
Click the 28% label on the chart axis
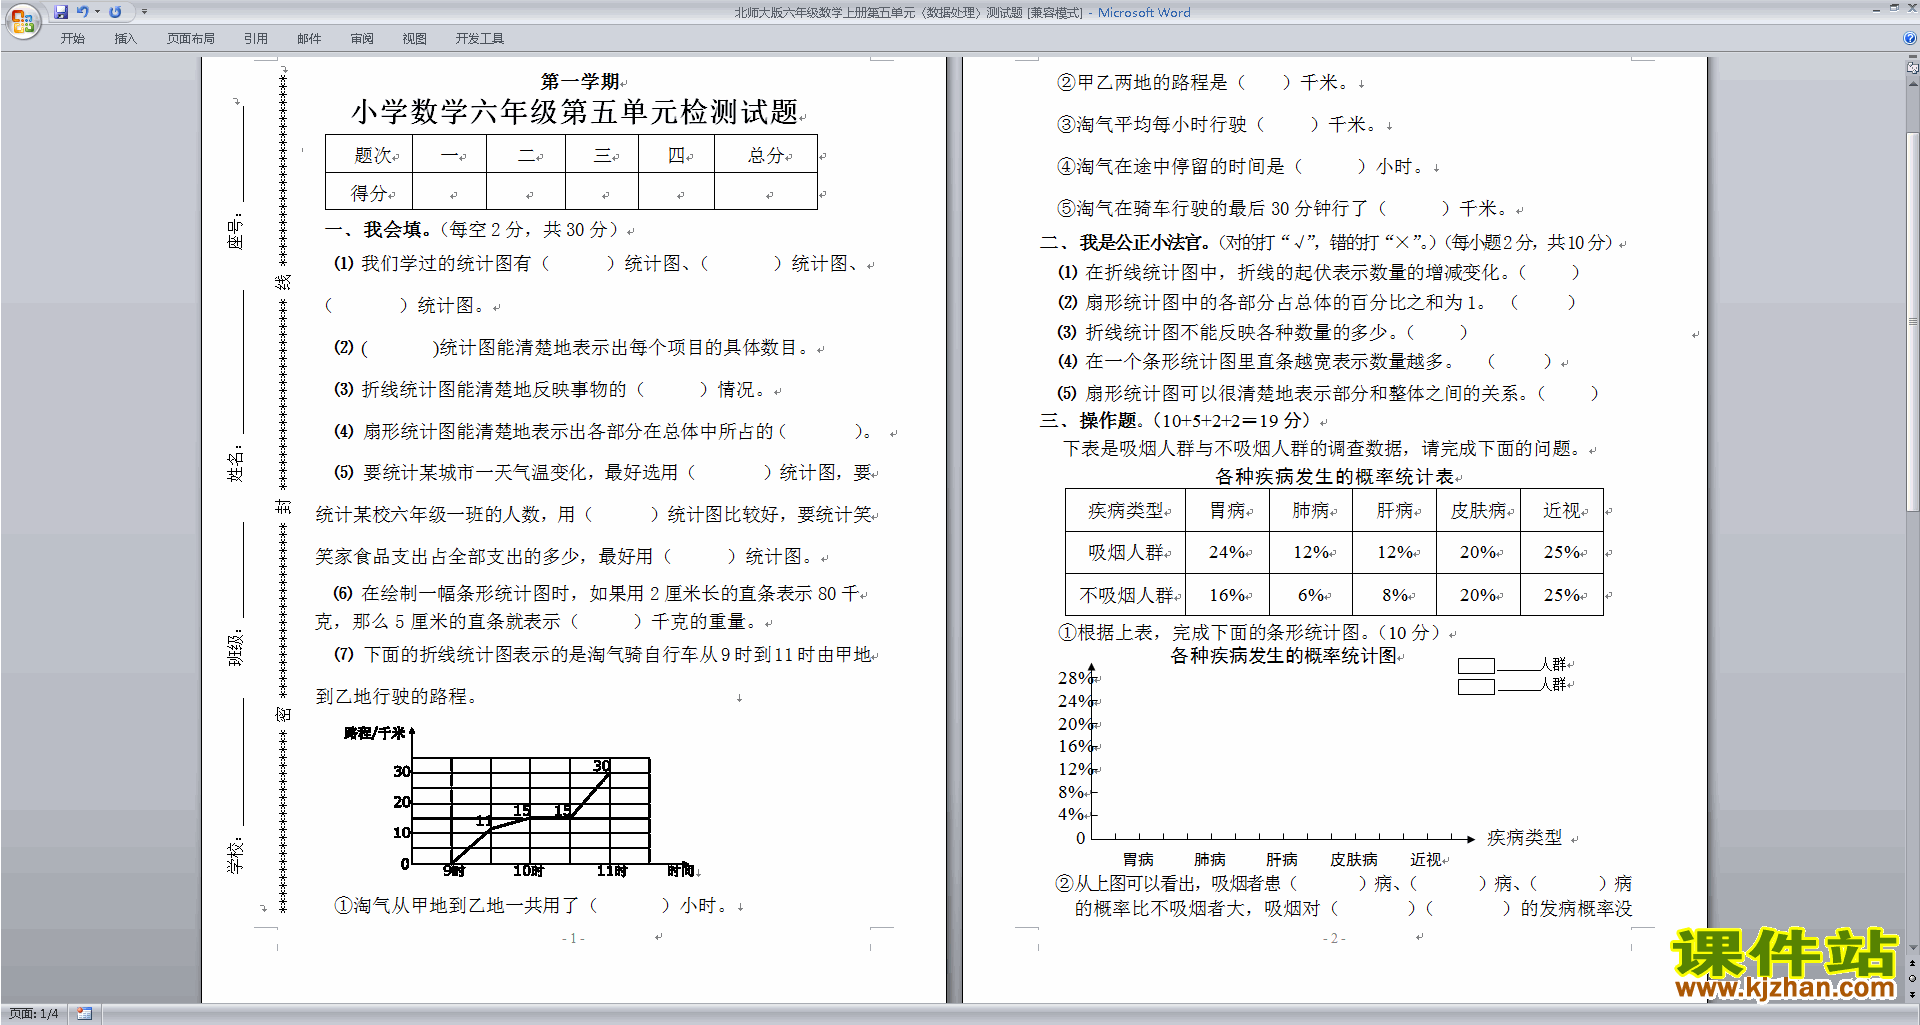point(1075,678)
